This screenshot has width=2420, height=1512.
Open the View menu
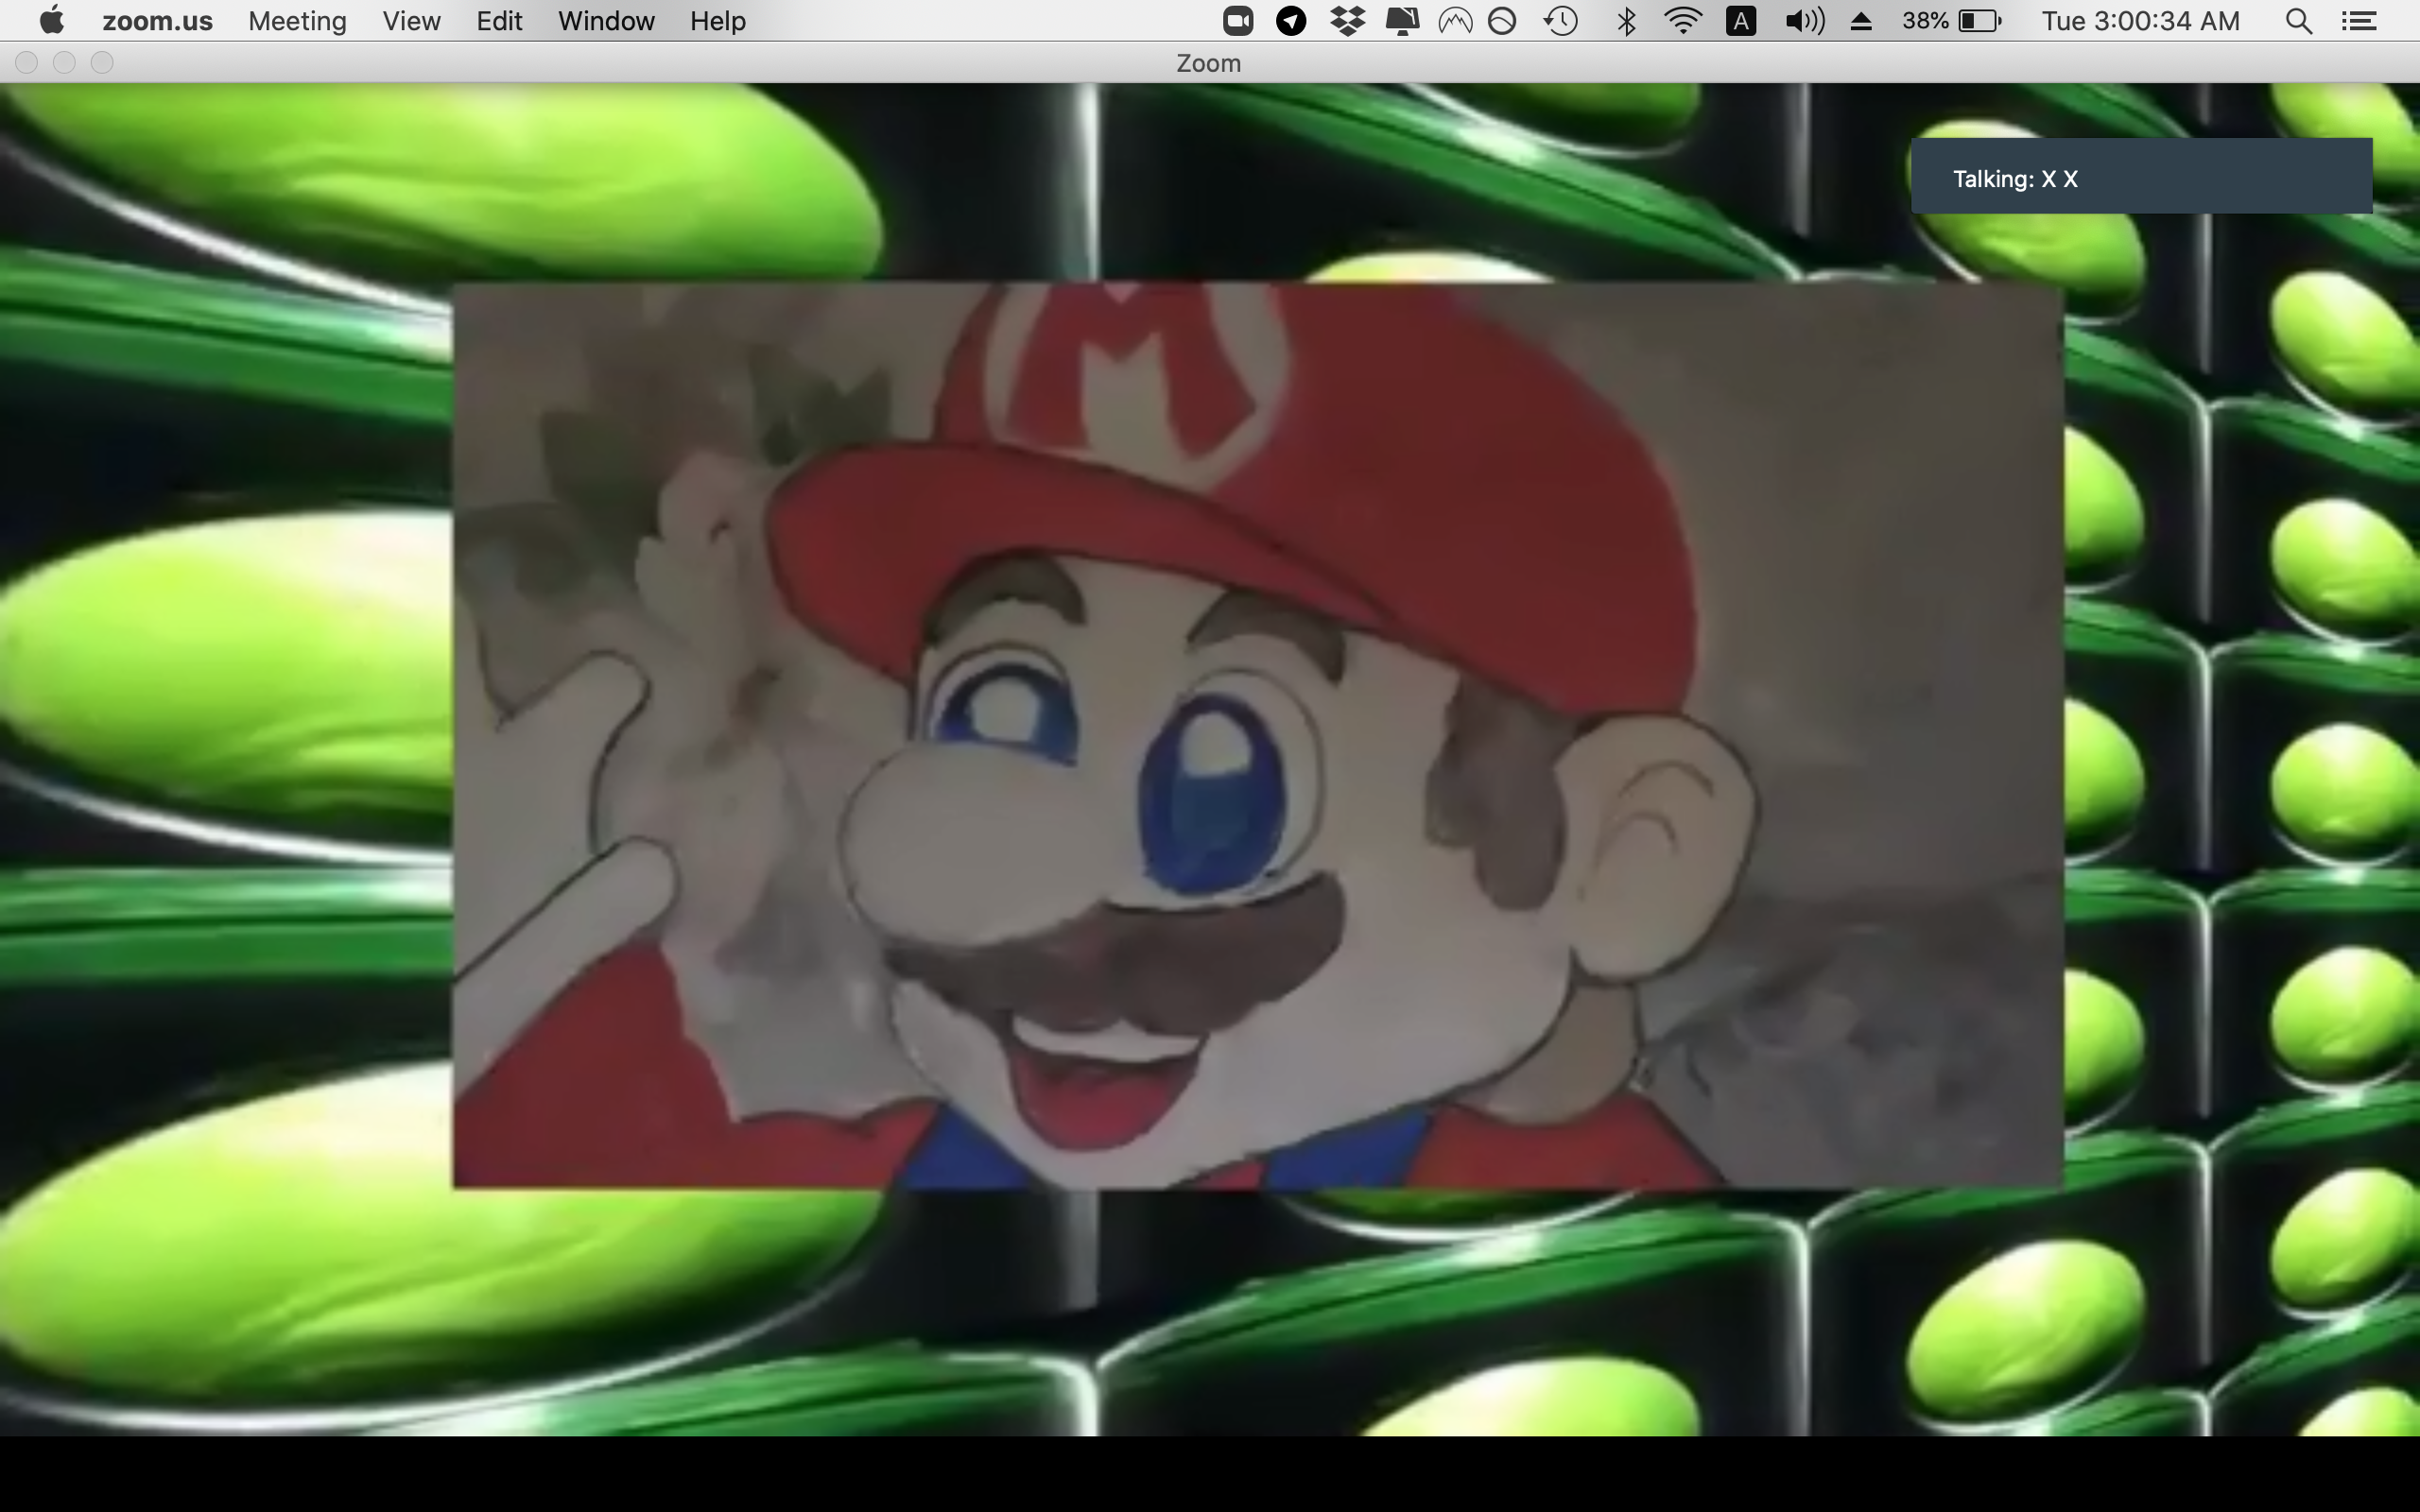411,21
